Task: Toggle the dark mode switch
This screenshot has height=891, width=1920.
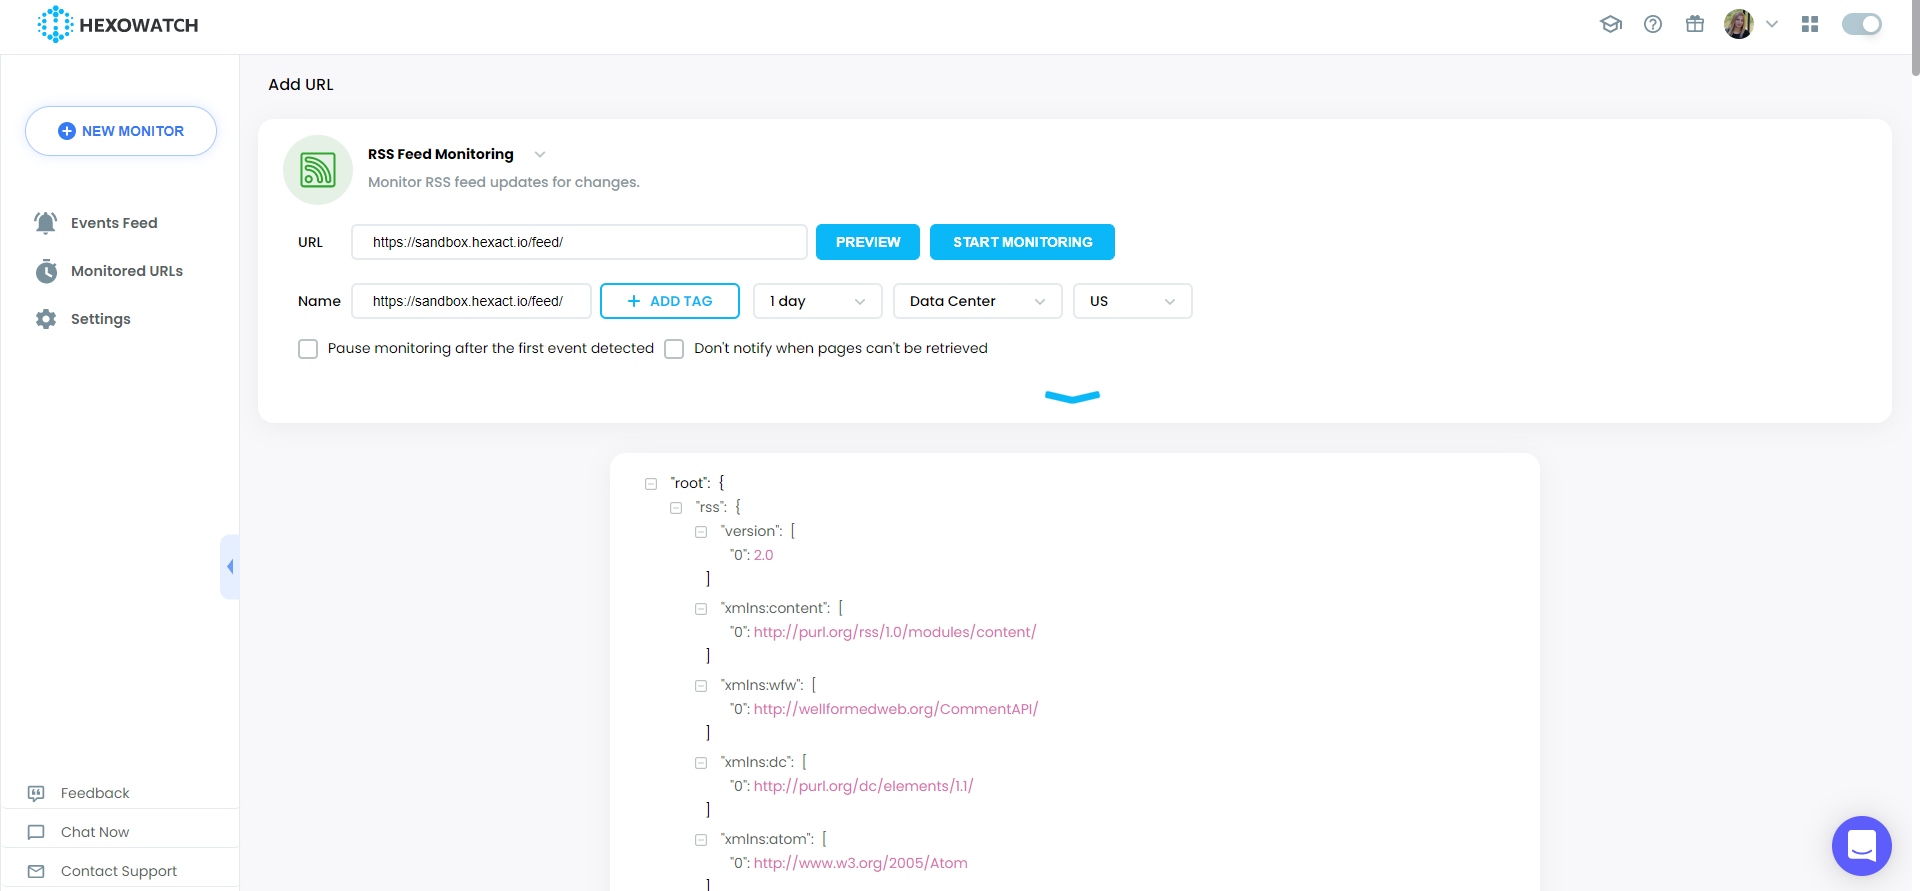Action: point(1861,24)
